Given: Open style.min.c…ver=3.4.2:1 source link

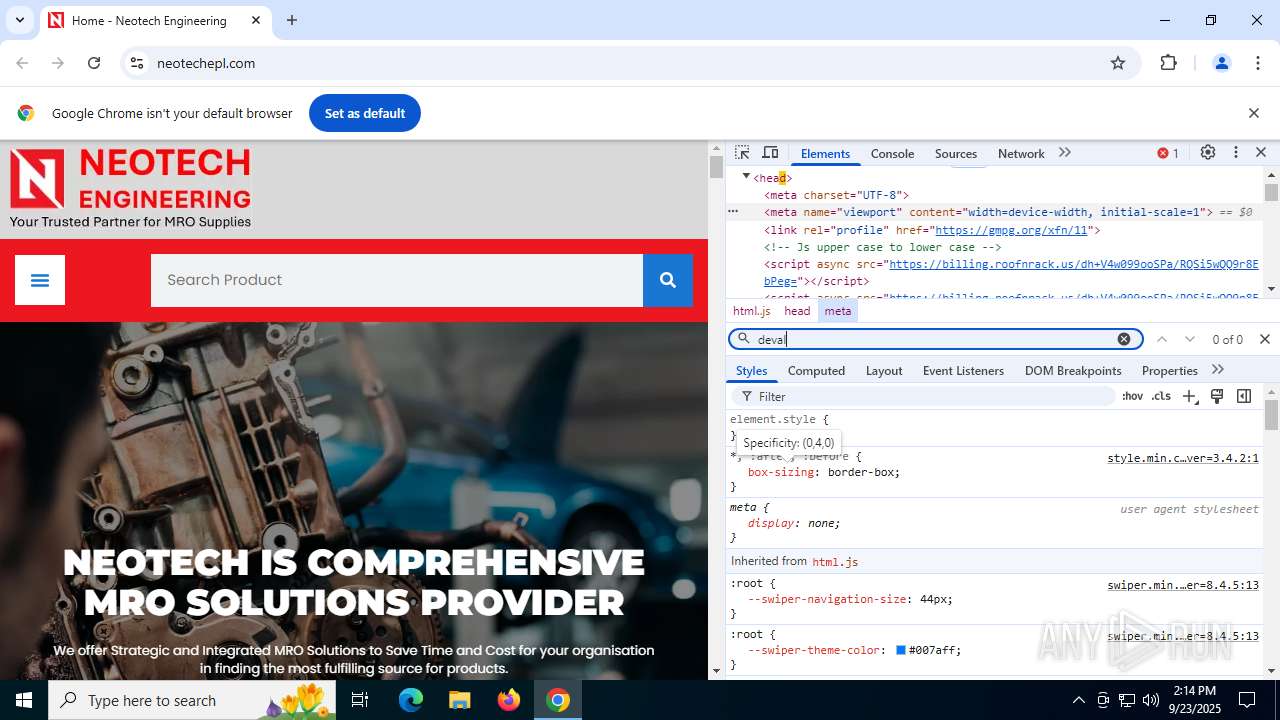Looking at the screenshot, I should point(1183,458).
